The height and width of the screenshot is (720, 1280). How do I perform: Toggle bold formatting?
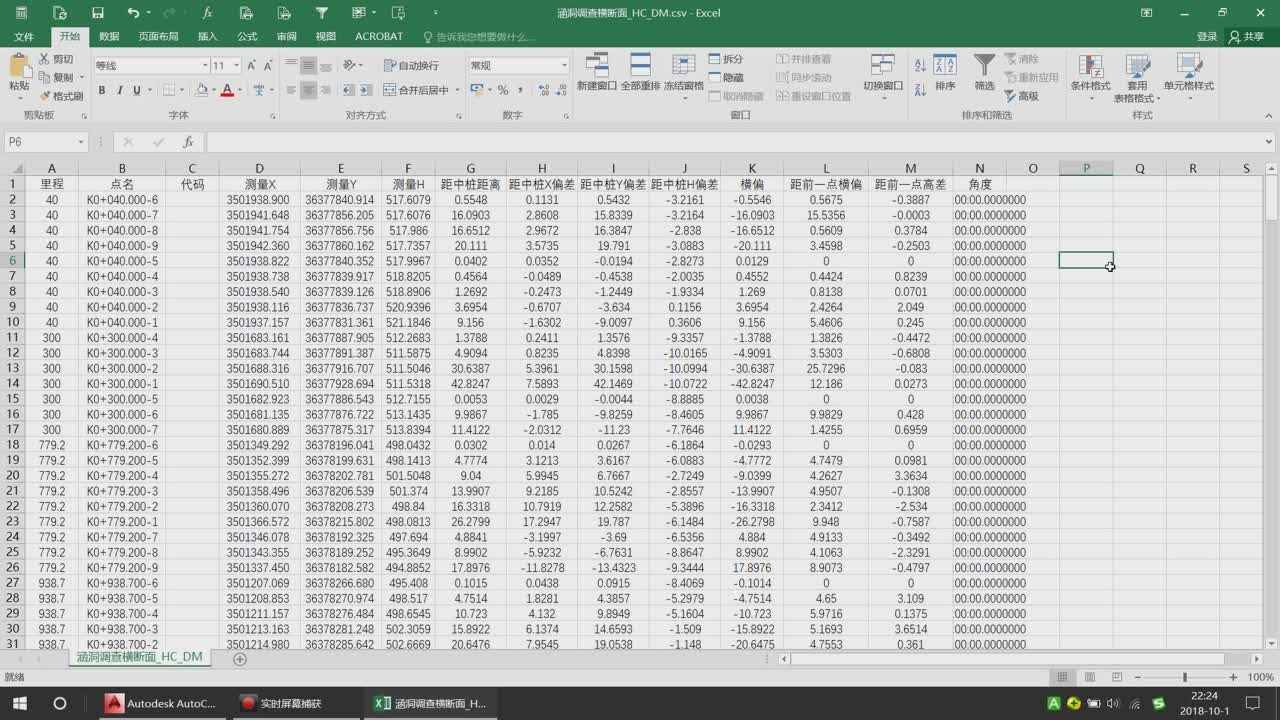102,90
